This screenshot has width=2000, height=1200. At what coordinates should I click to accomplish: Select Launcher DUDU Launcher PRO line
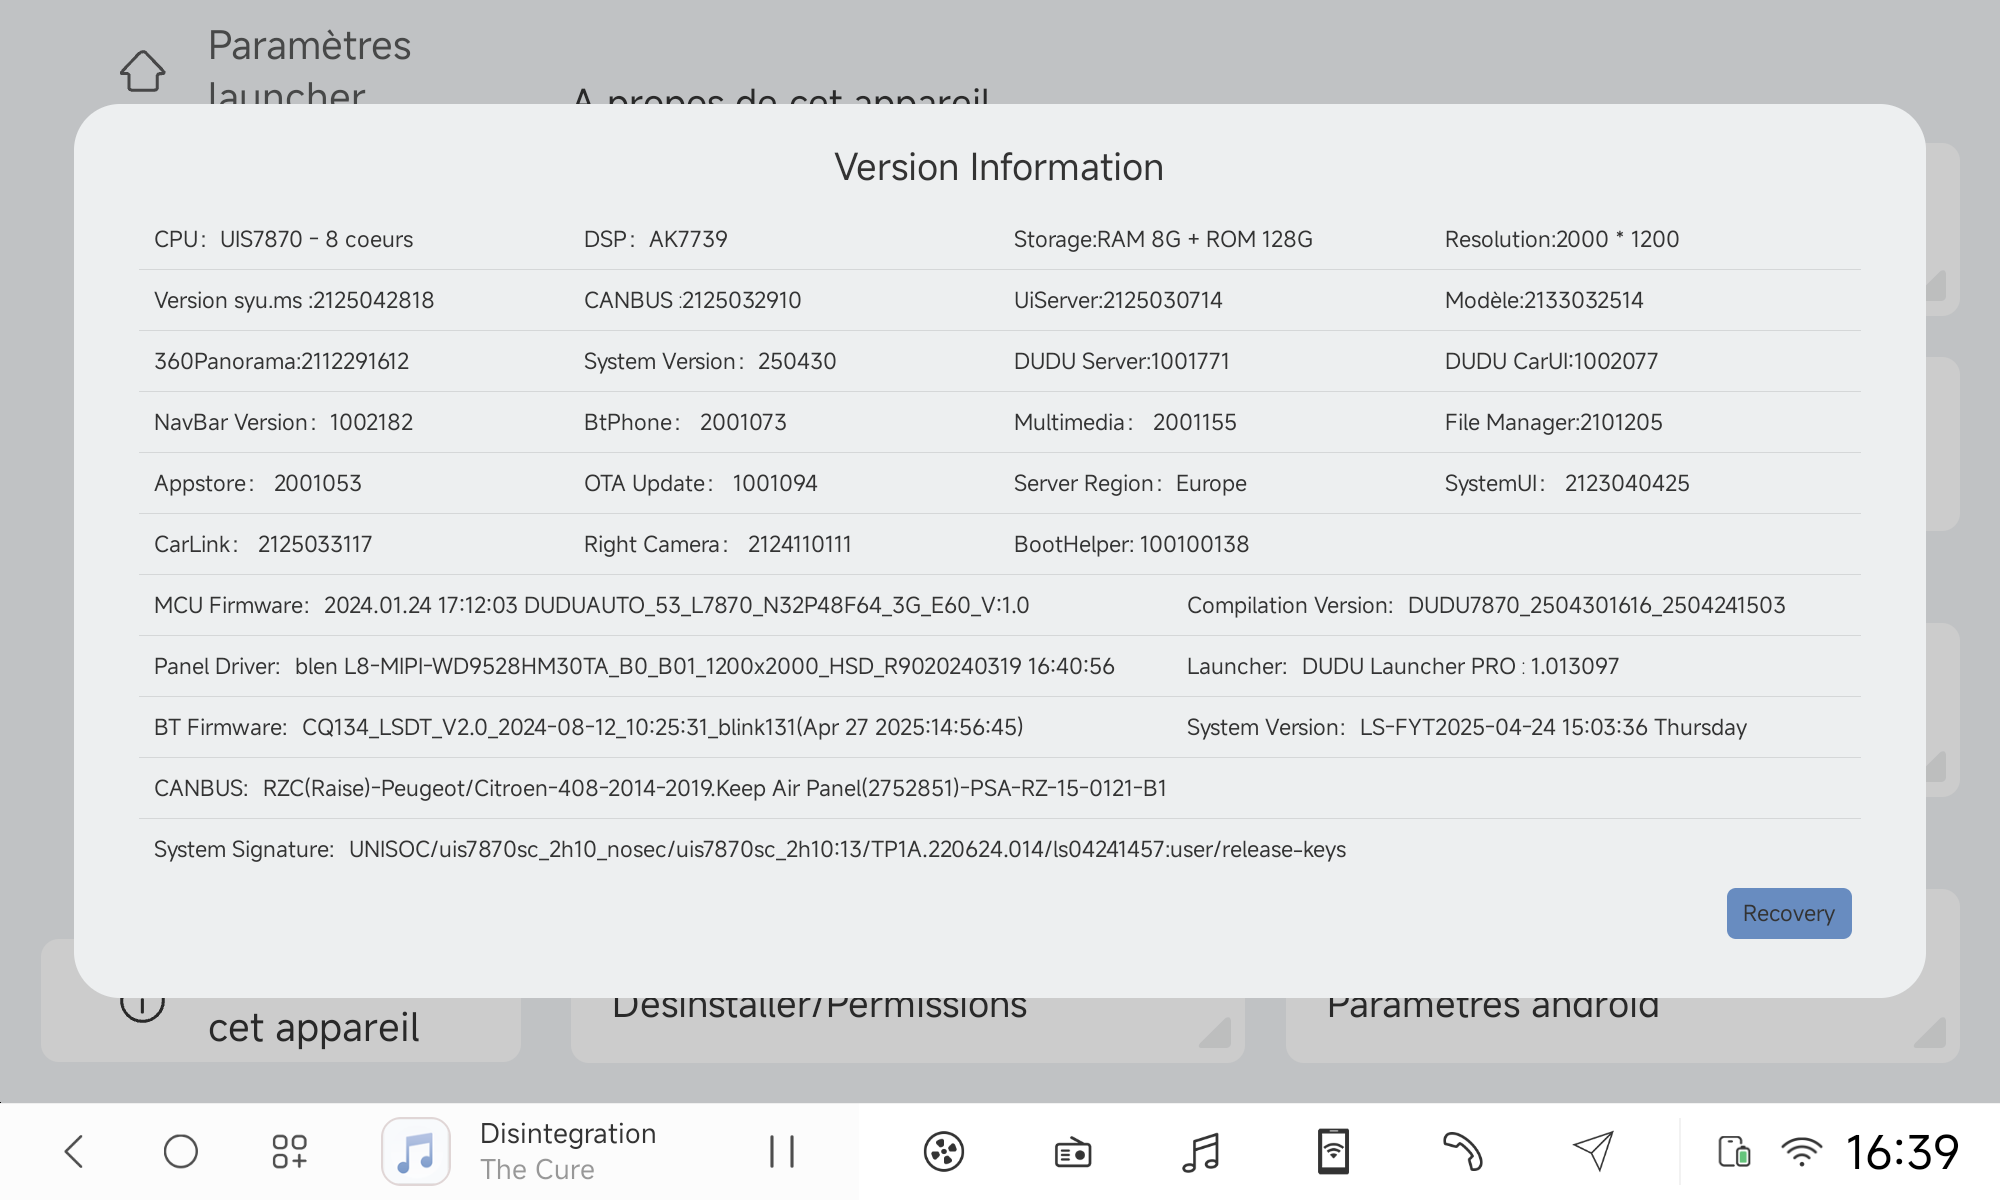(x=1403, y=666)
